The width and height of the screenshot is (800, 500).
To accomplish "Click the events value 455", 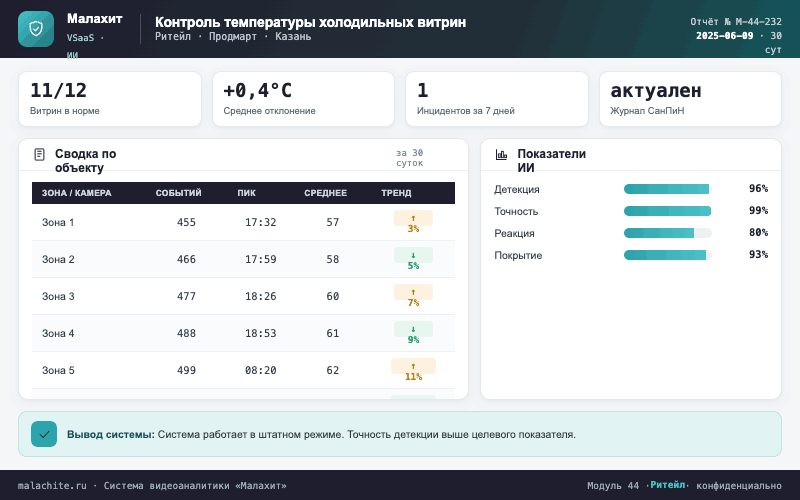I will (186, 222).
